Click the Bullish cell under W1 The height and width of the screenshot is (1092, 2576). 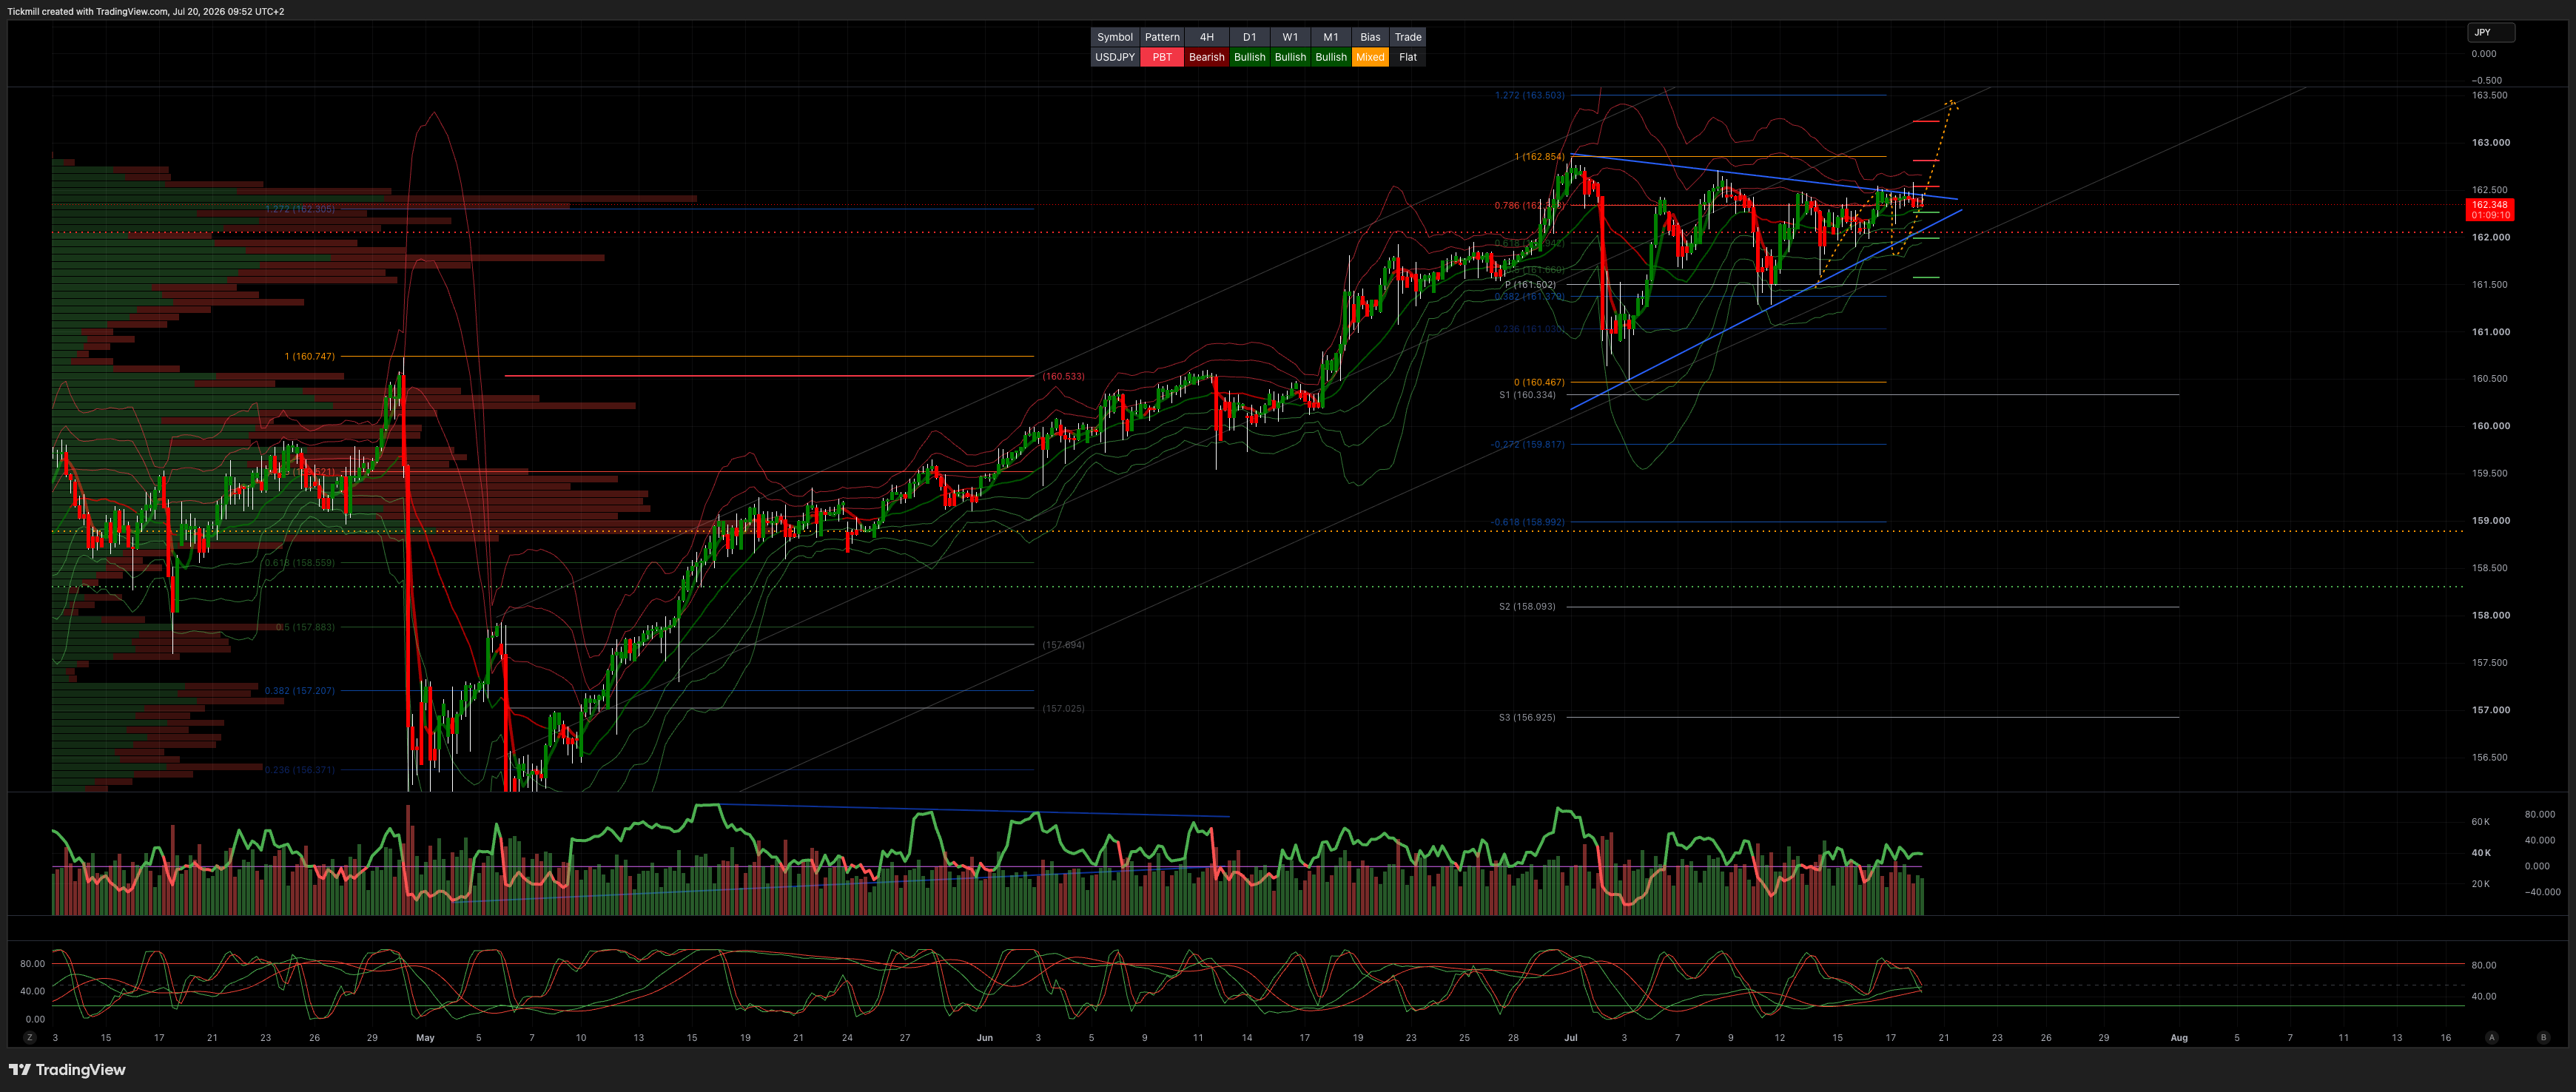point(1290,57)
